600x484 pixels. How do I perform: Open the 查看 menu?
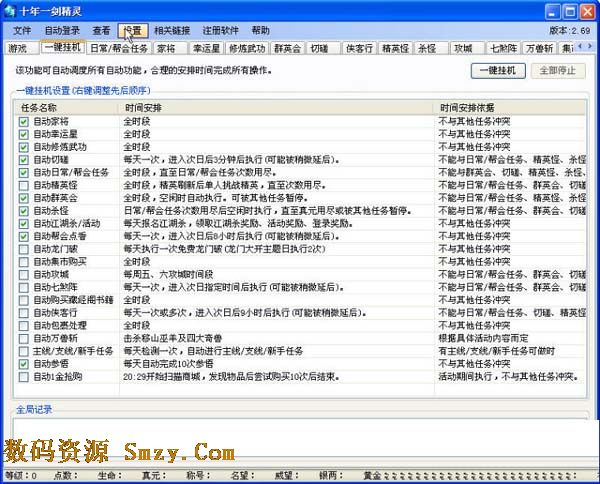click(x=101, y=31)
